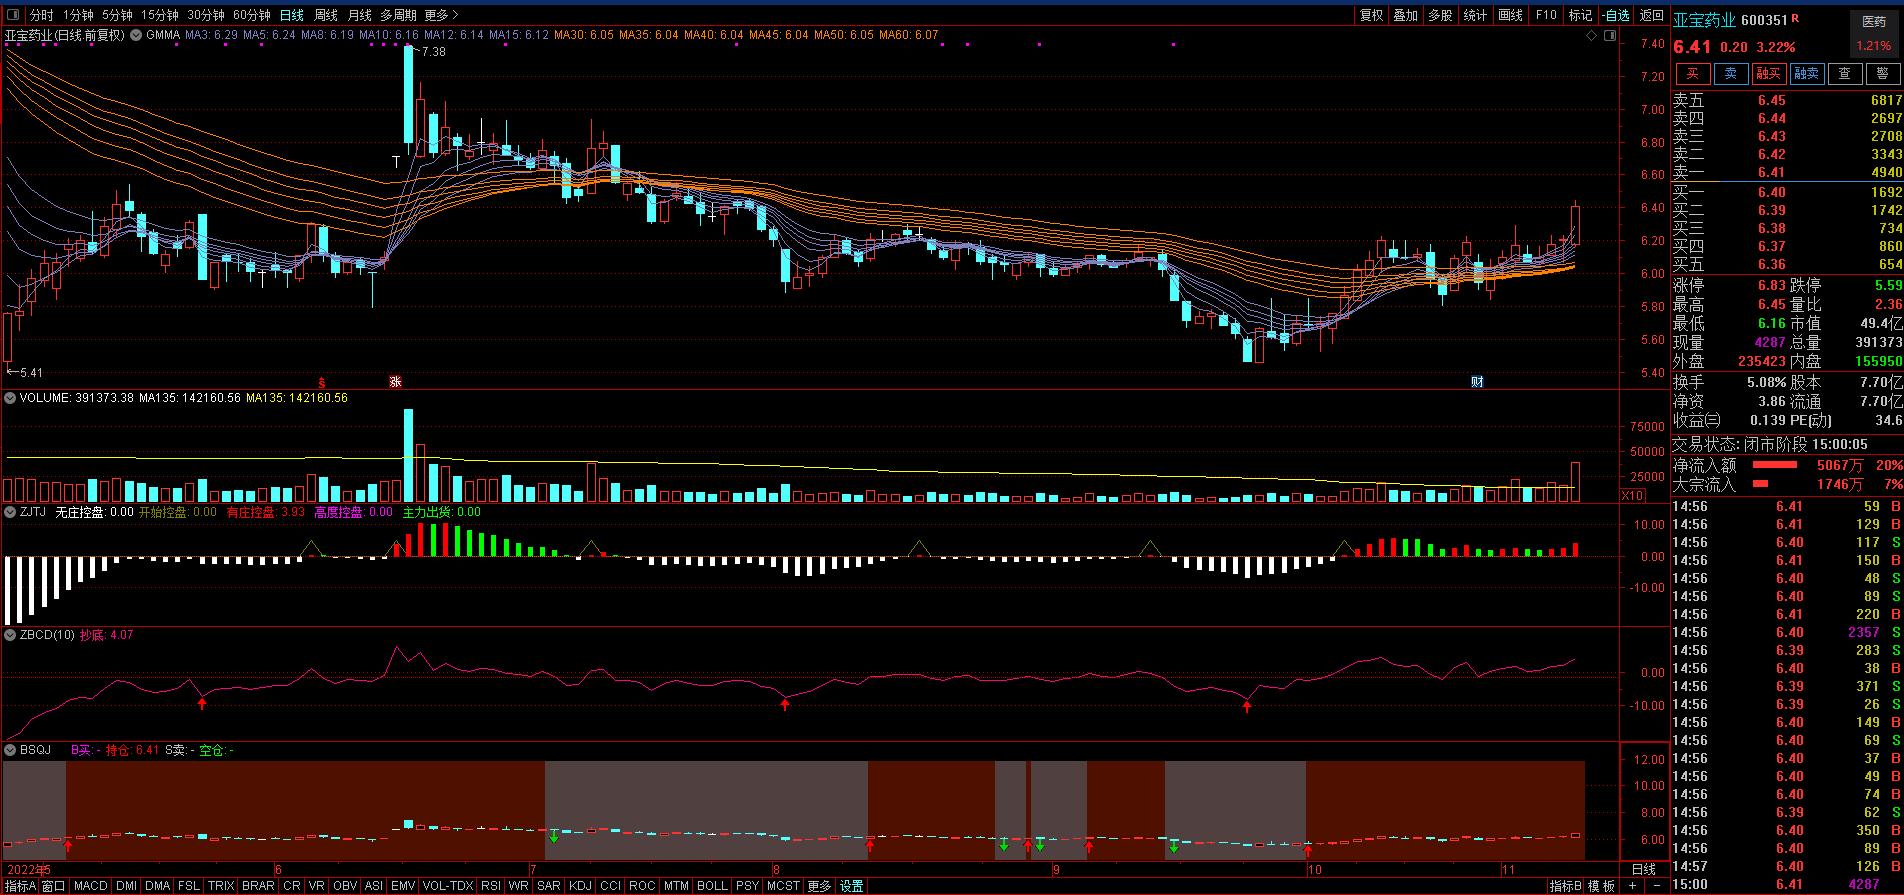Click the 查 query button
This screenshot has width=1904, height=895.
click(x=1845, y=73)
